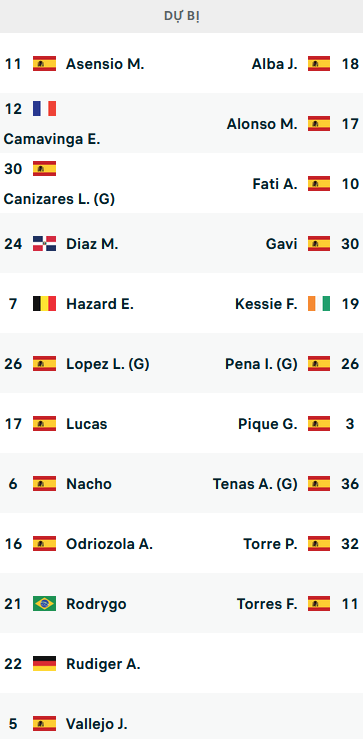Open goalkeeper Lopez L. (G) entry
Image resolution: width=363 pixels, height=739 pixels.
(107, 364)
